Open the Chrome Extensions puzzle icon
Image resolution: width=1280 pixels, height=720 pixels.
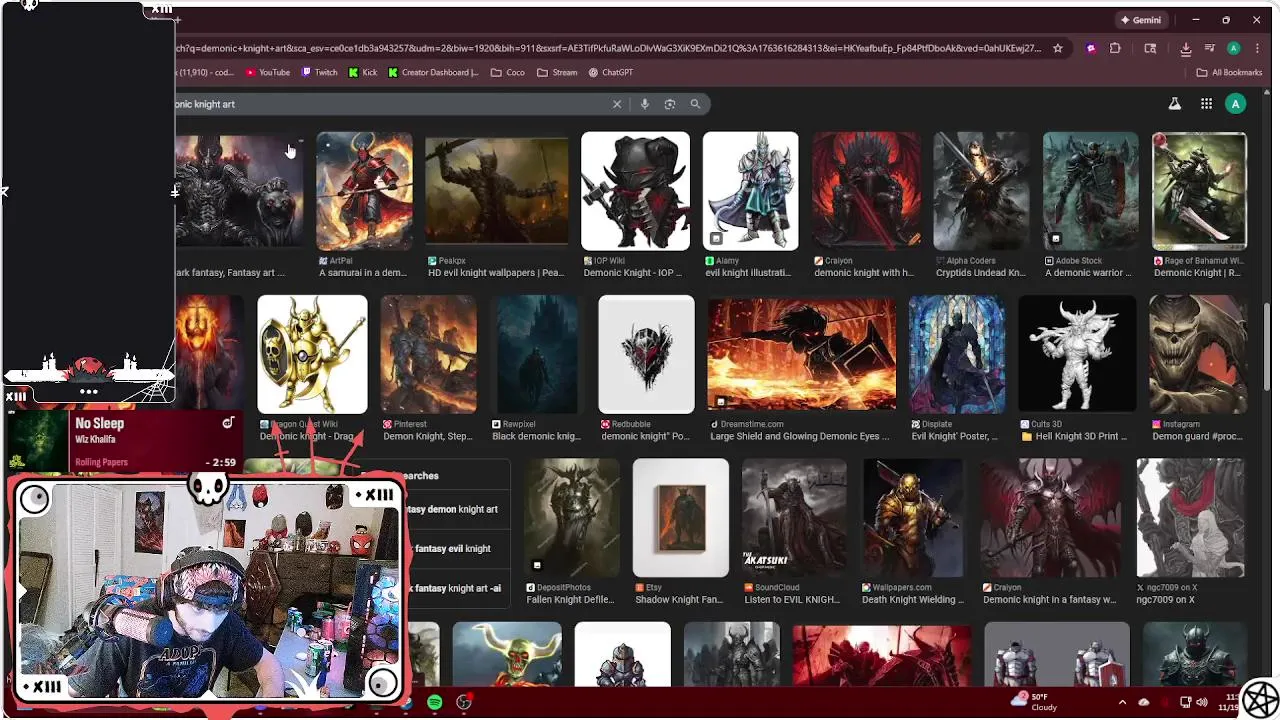click(1115, 48)
